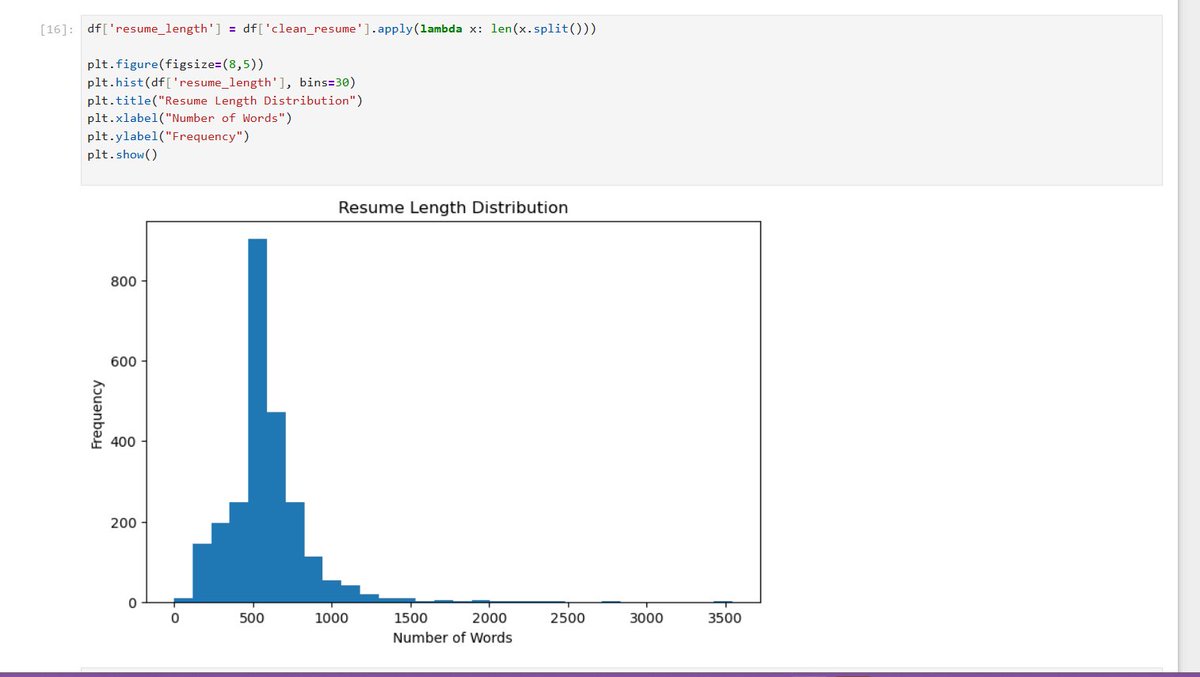Click the 500 x-axis tick label
Viewport: 1200px width, 677px height.
[x=253, y=618]
